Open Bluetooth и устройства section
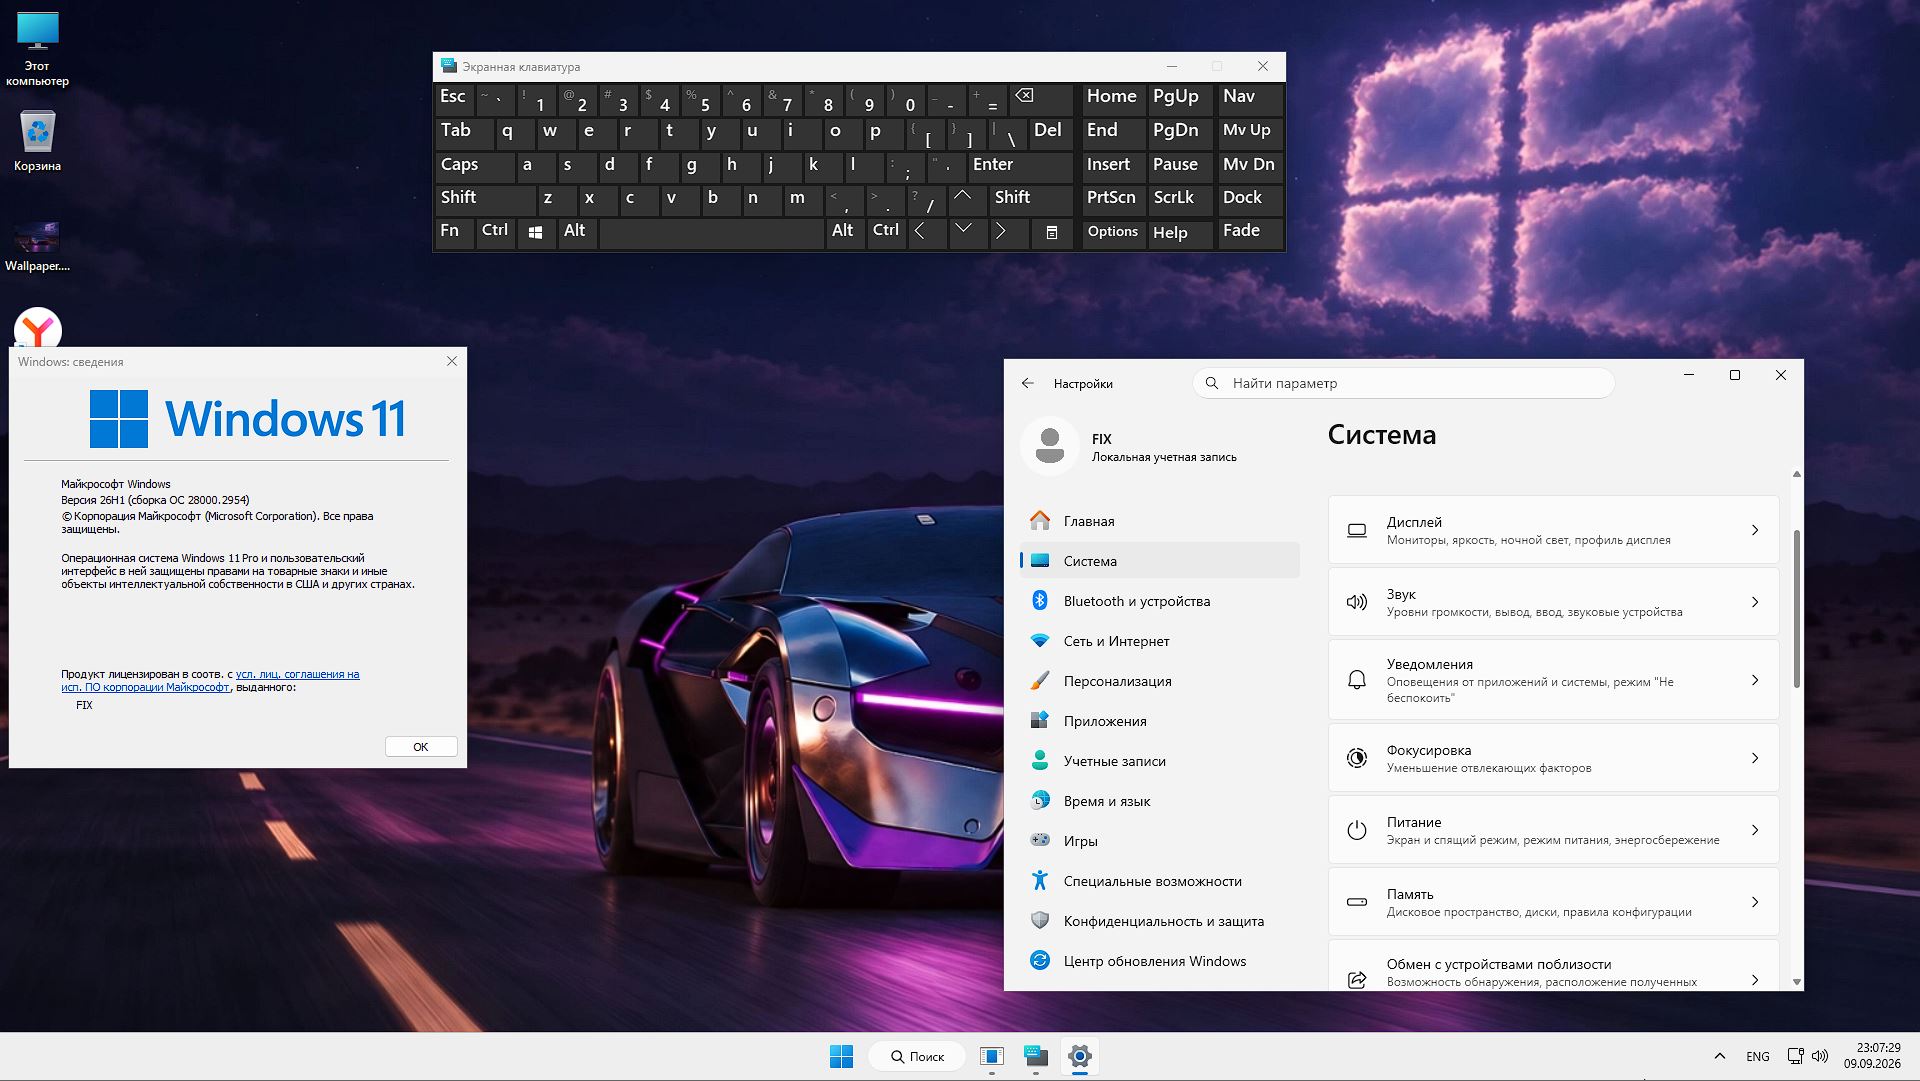 [x=1160, y=601]
